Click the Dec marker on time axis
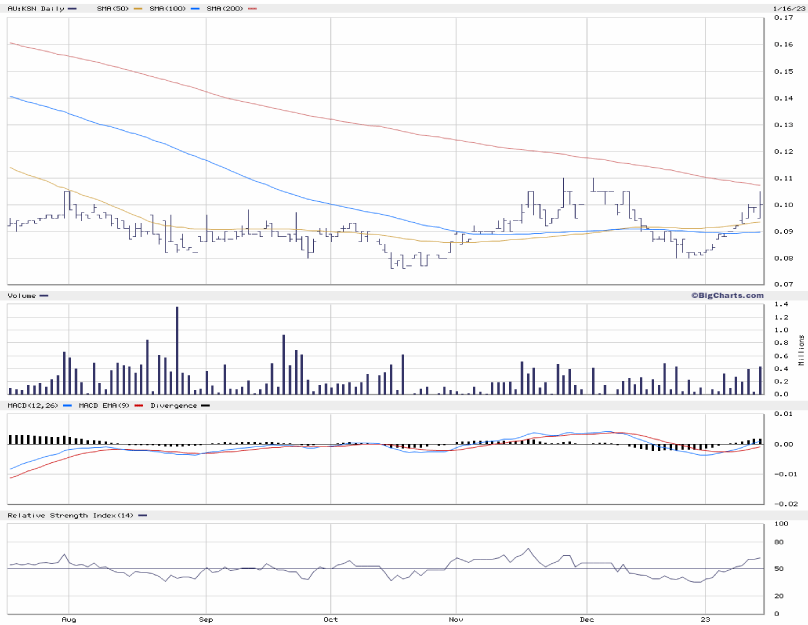 coord(588,619)
